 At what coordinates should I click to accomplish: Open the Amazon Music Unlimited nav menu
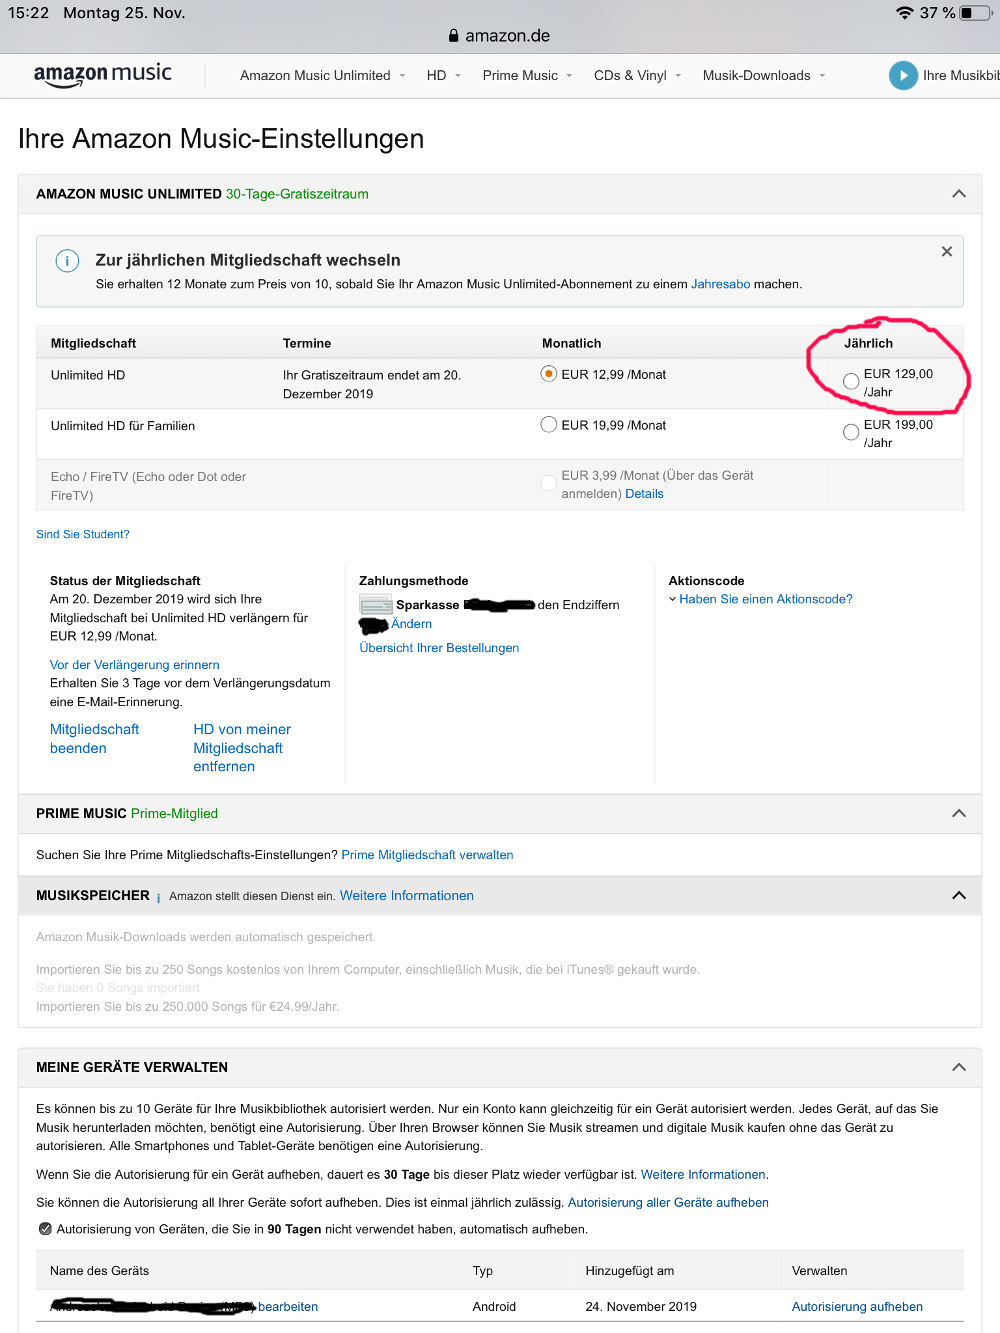click(x=322, y=76)
